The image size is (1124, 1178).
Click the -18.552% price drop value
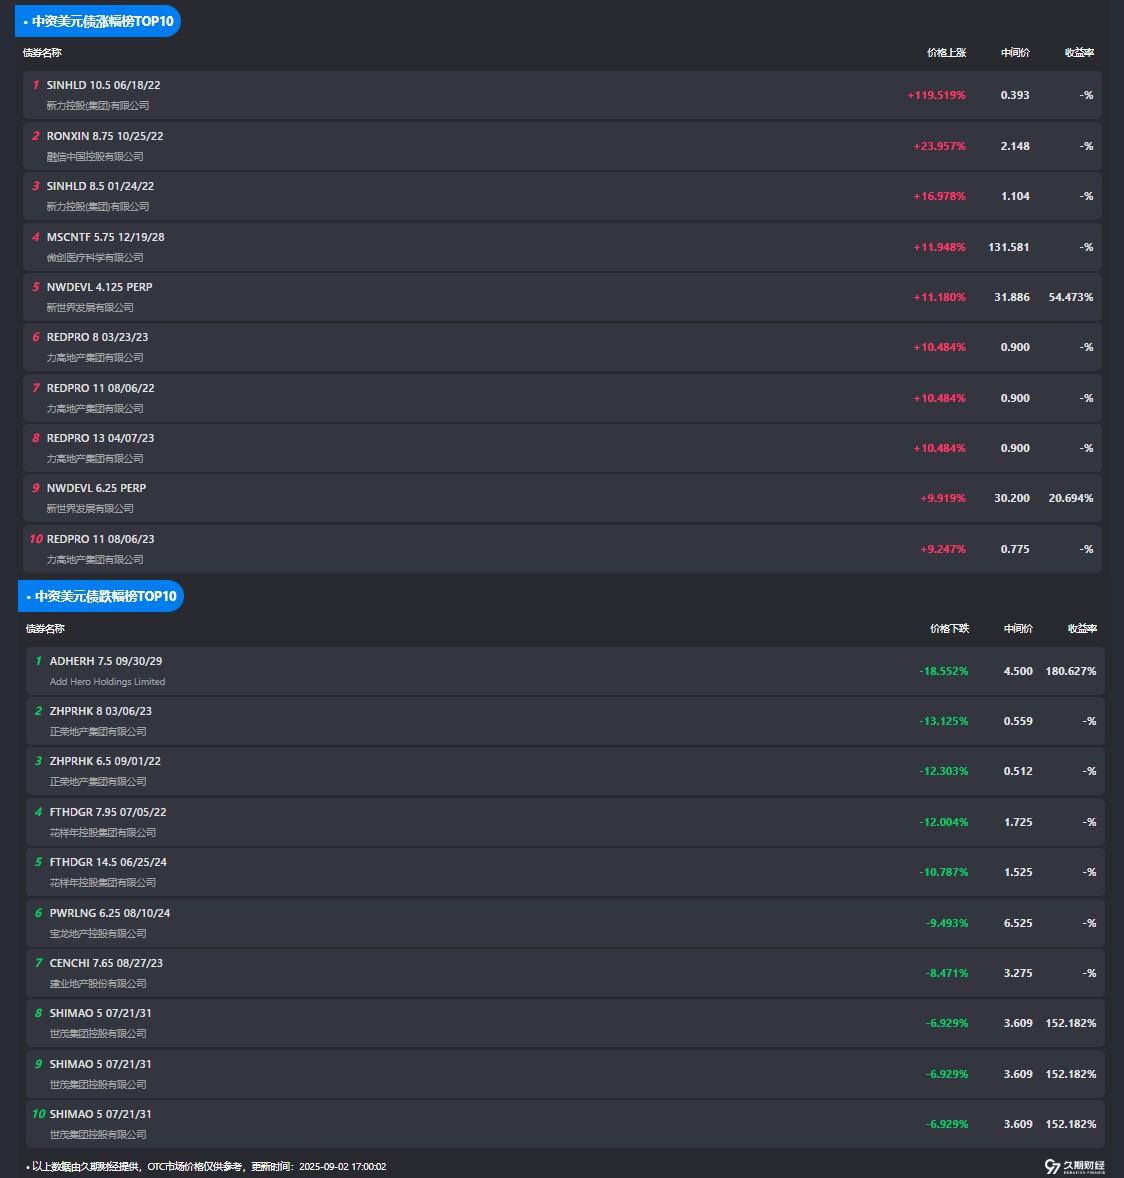coord(944,671)
